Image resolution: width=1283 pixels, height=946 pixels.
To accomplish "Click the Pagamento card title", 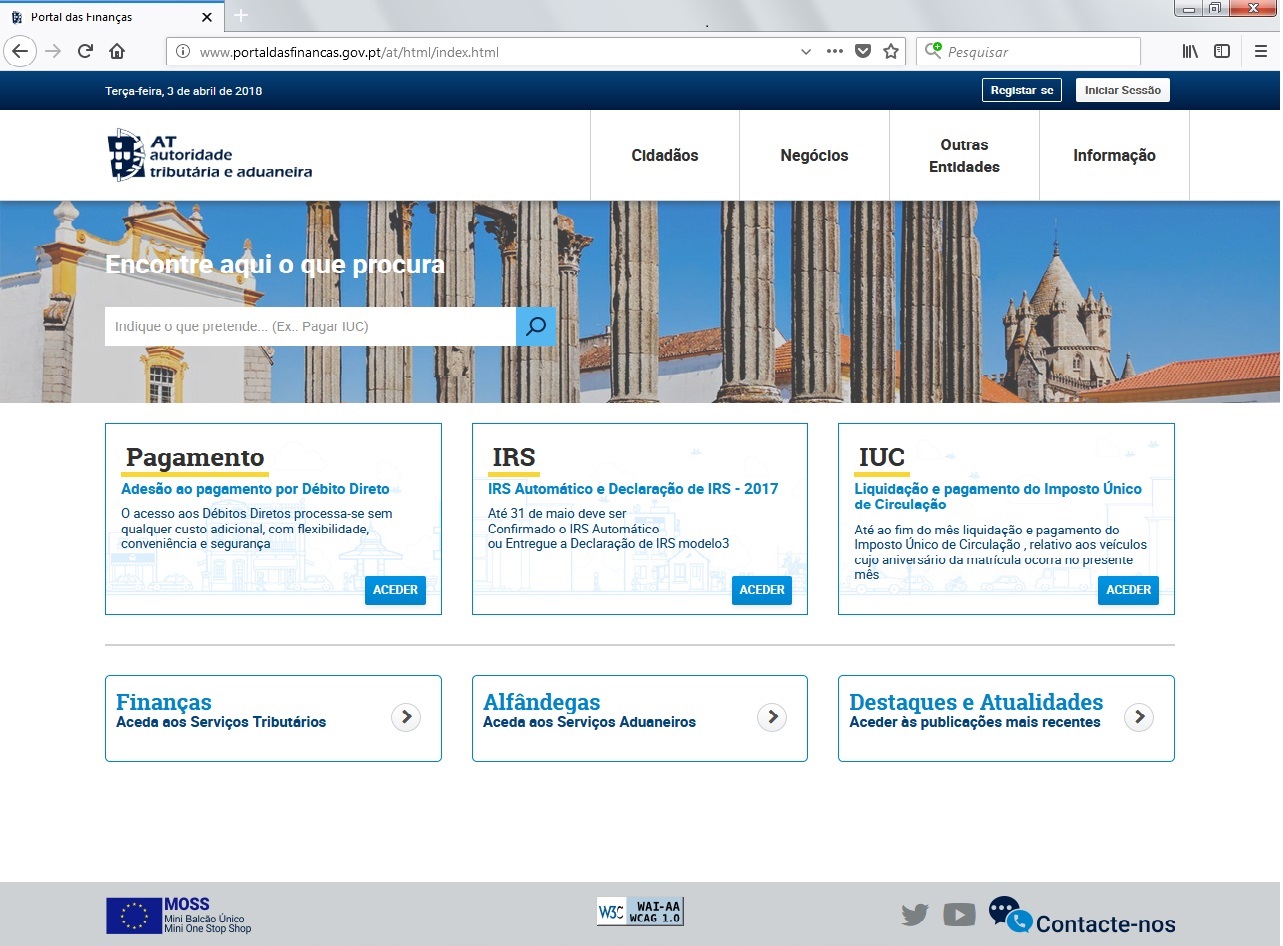I will tap(195, 457).
